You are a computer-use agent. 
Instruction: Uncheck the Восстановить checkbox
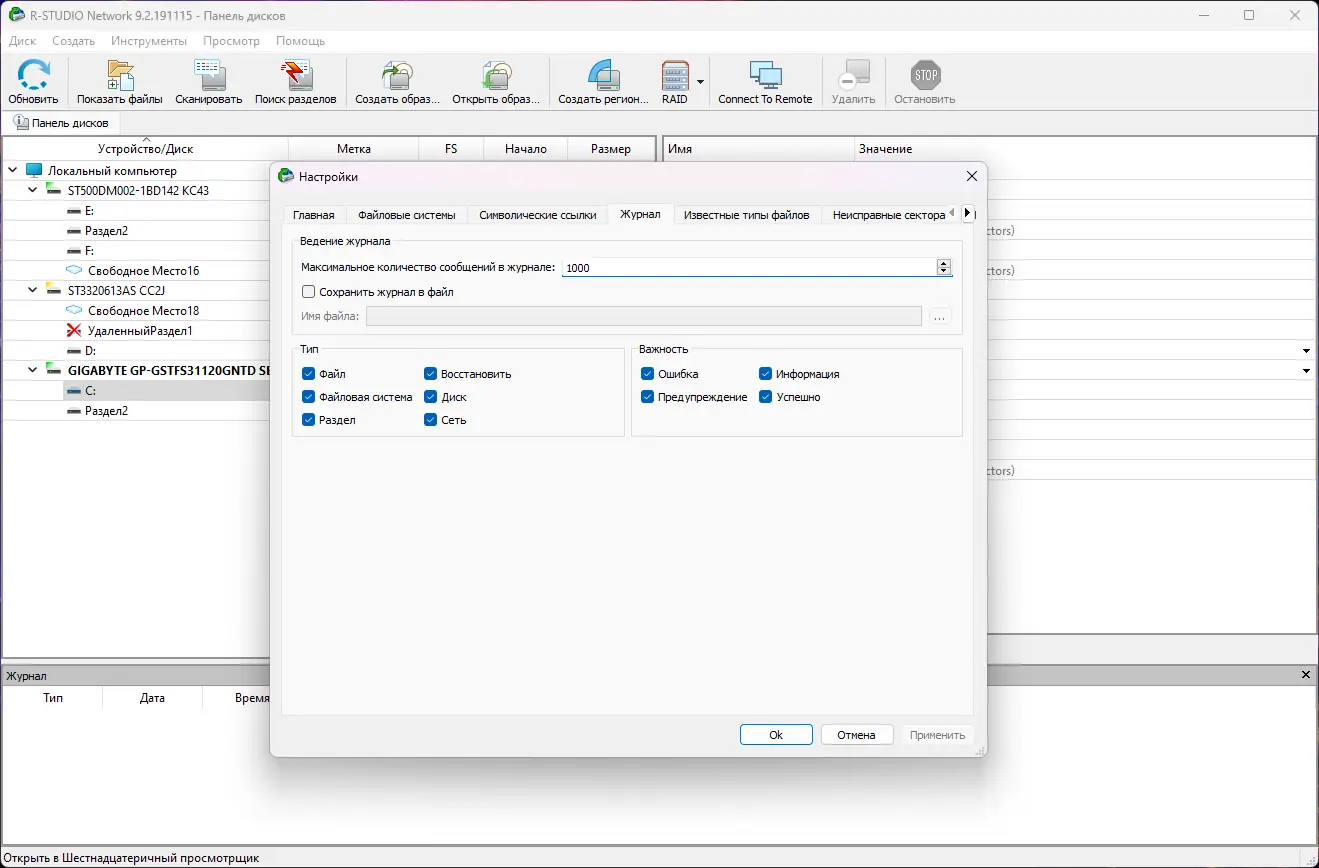click(x=431, y=374)
